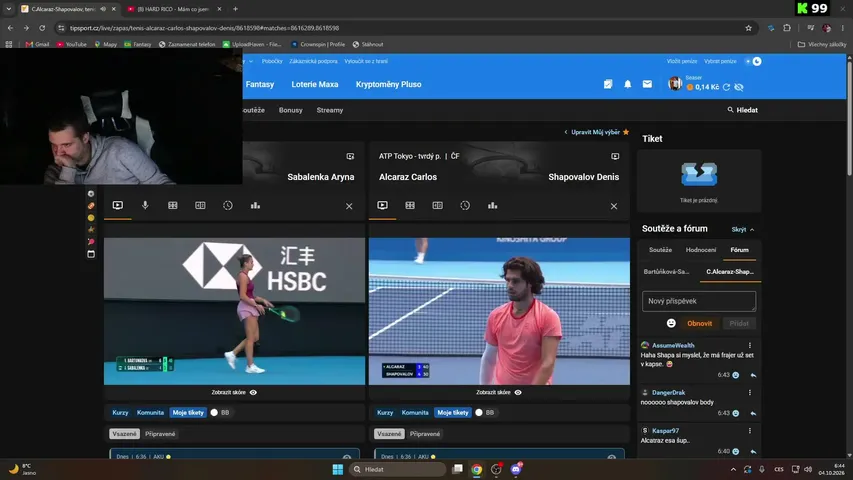Image resolution: width=853 pixels, height=480 pixels.
Task: Show score under Sabalenka stream via eye icon
Action: pyautogui.click(x=253, y=392)
